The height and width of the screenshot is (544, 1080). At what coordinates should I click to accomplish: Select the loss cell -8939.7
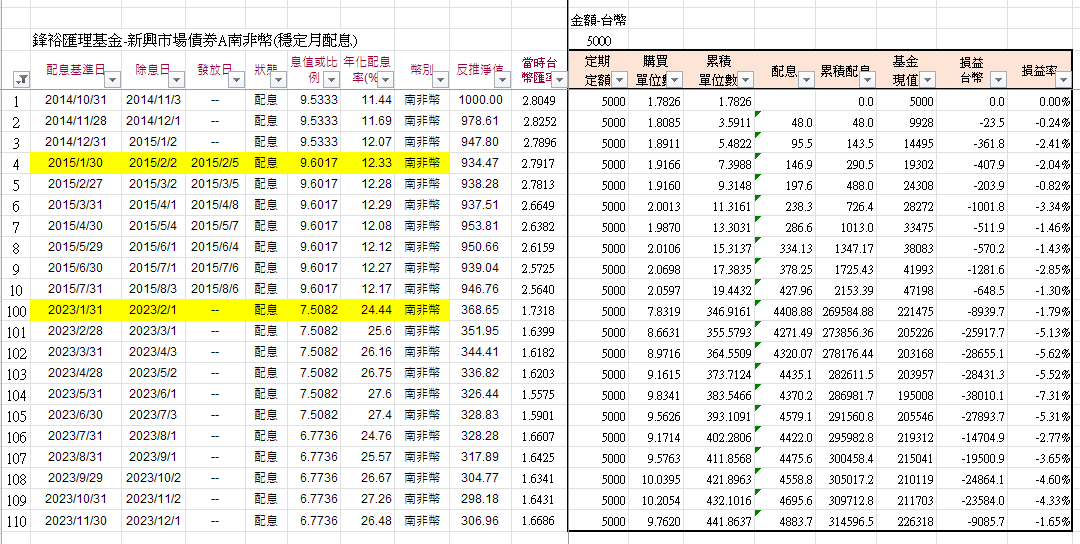972,310
